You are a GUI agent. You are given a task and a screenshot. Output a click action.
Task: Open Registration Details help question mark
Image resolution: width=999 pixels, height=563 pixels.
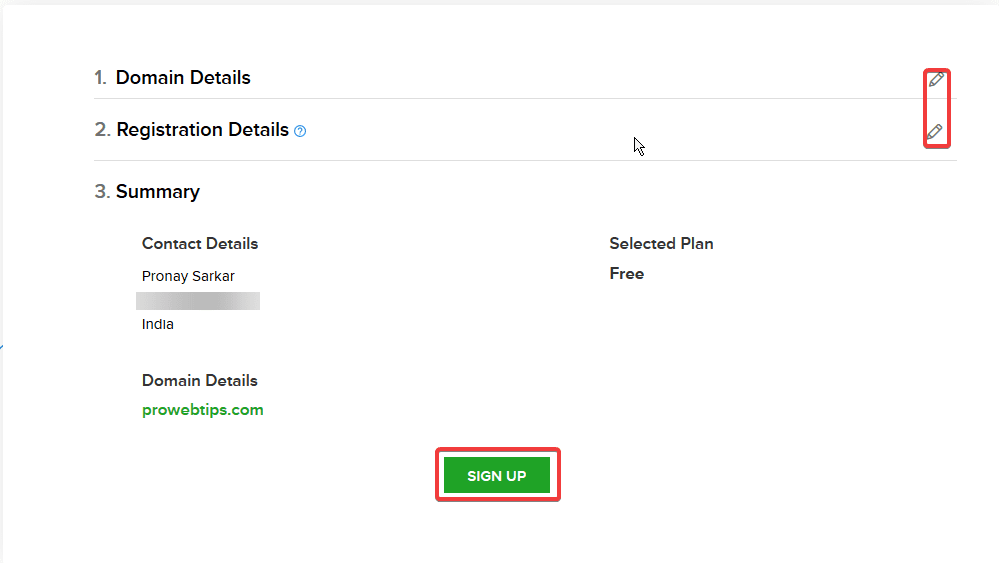click(300, 131)
